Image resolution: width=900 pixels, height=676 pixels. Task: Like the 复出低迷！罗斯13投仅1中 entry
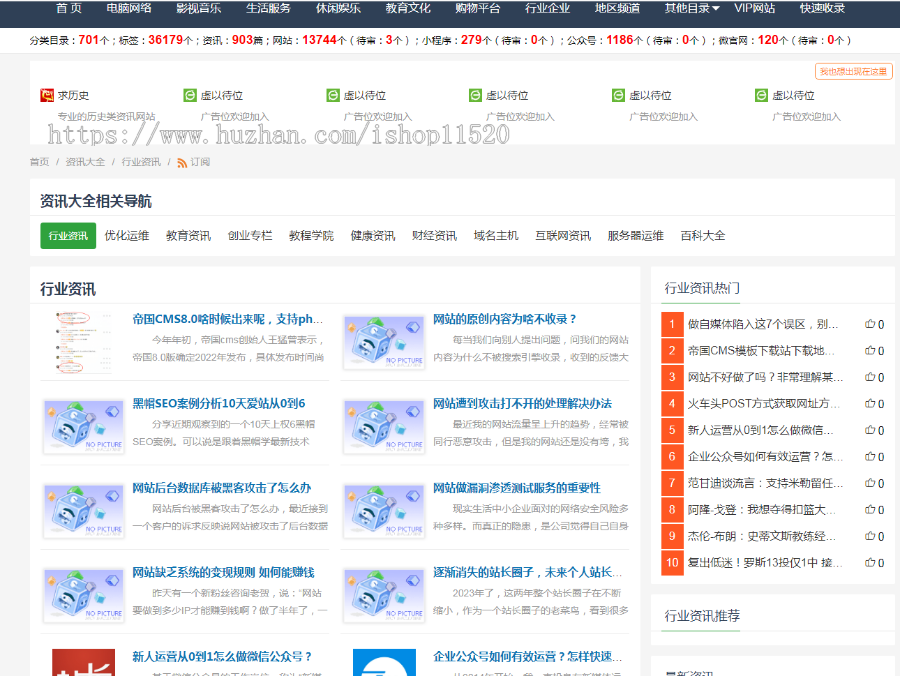point(870,562)
